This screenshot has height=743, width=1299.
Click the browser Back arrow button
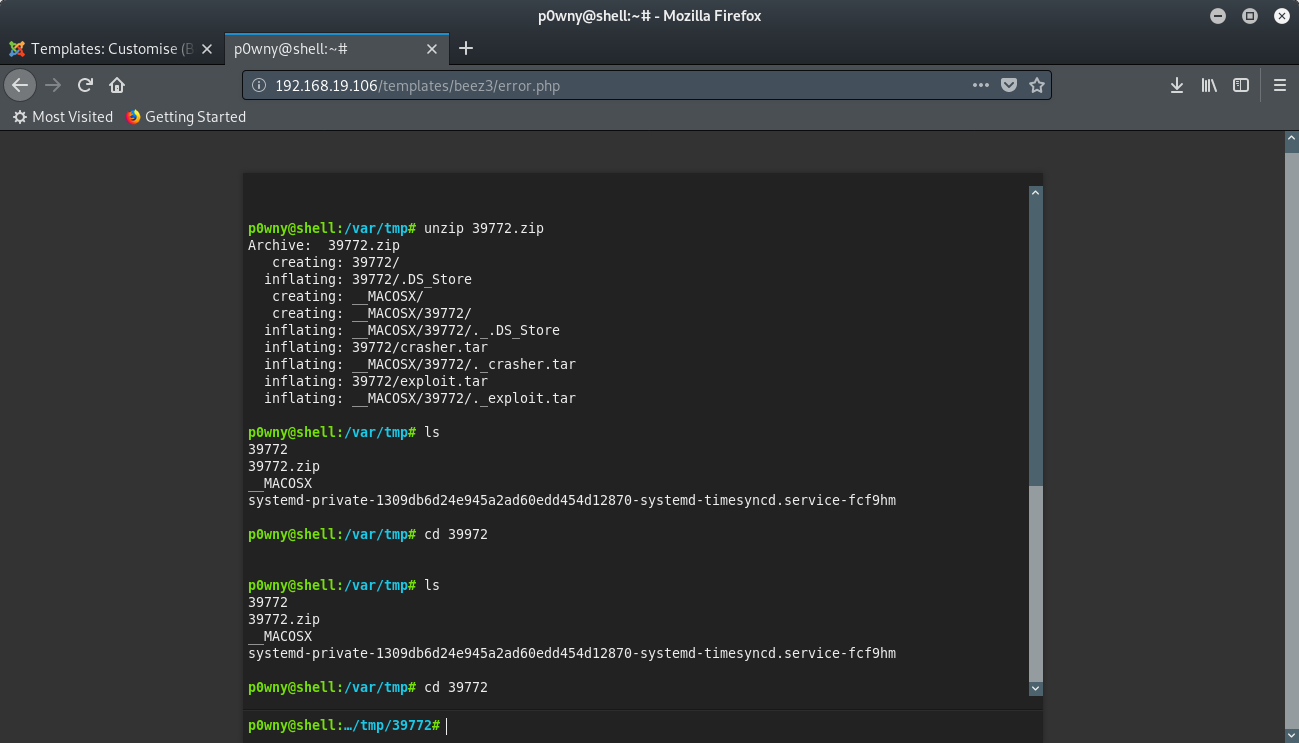pos(20,85)
